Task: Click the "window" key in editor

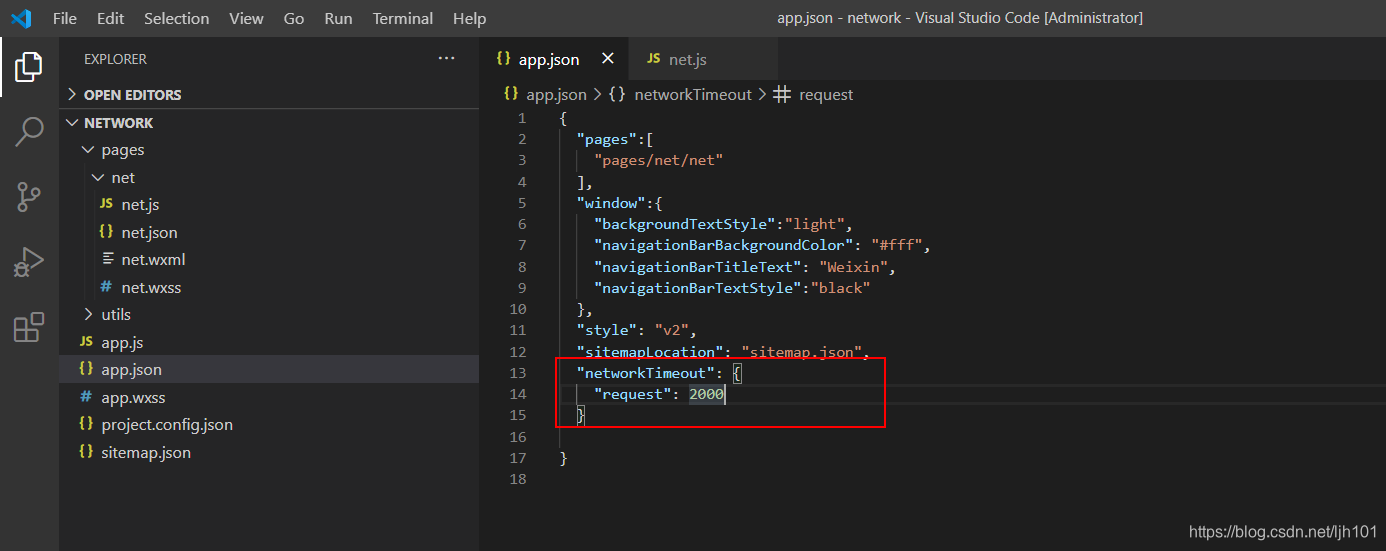Action: (612, 203)
